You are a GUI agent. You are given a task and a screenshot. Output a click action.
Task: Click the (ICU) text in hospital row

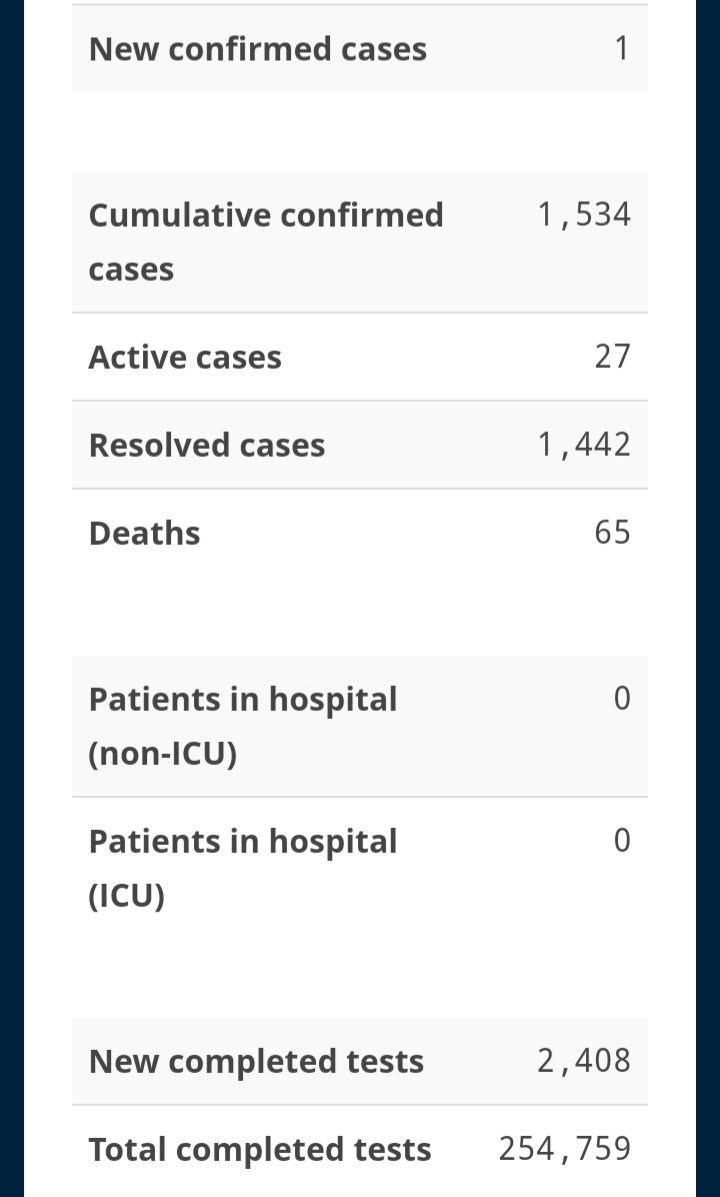click(127, 896)
